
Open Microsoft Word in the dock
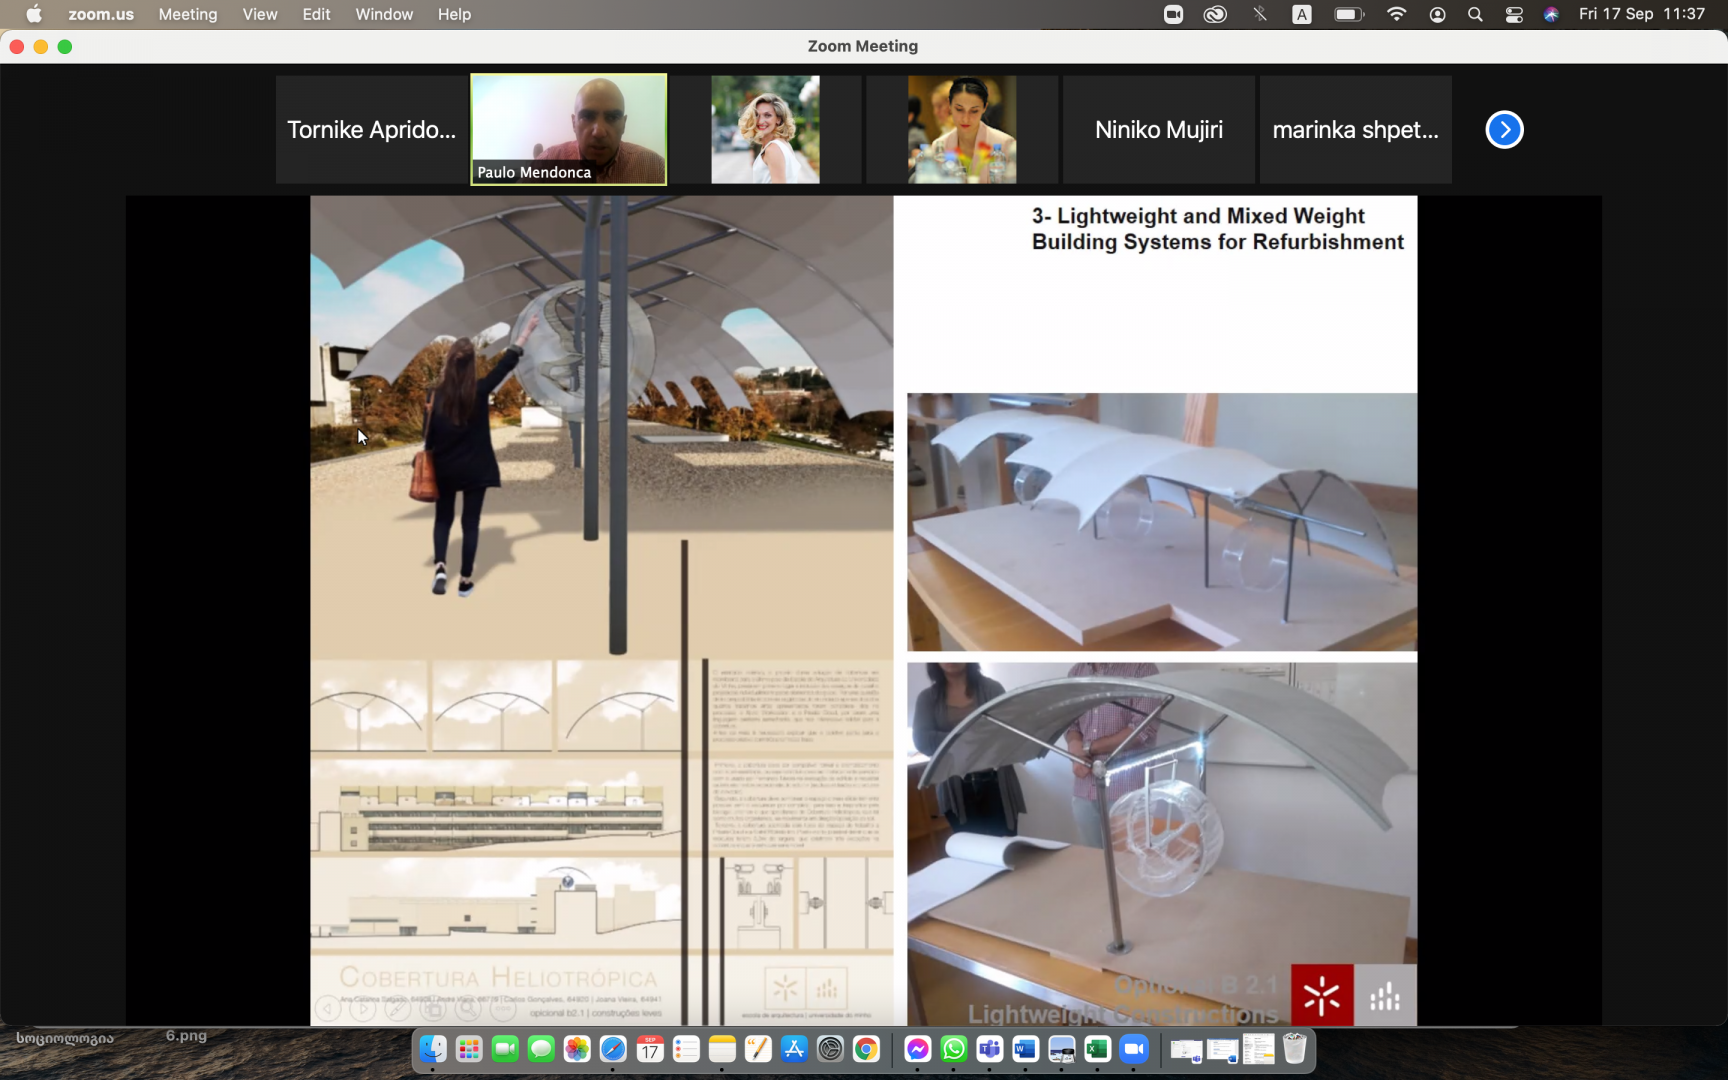click(x=1025, y=1049)
